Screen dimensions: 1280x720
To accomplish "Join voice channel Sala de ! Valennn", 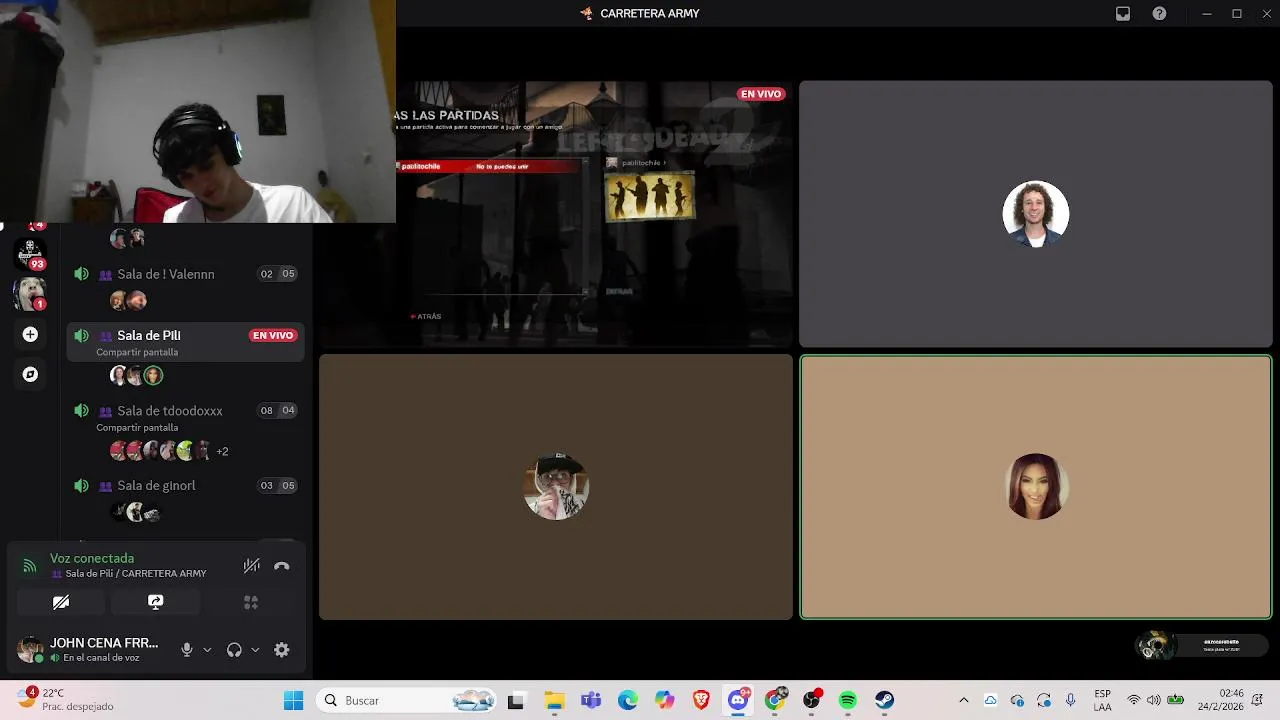I will click(186, 274).
